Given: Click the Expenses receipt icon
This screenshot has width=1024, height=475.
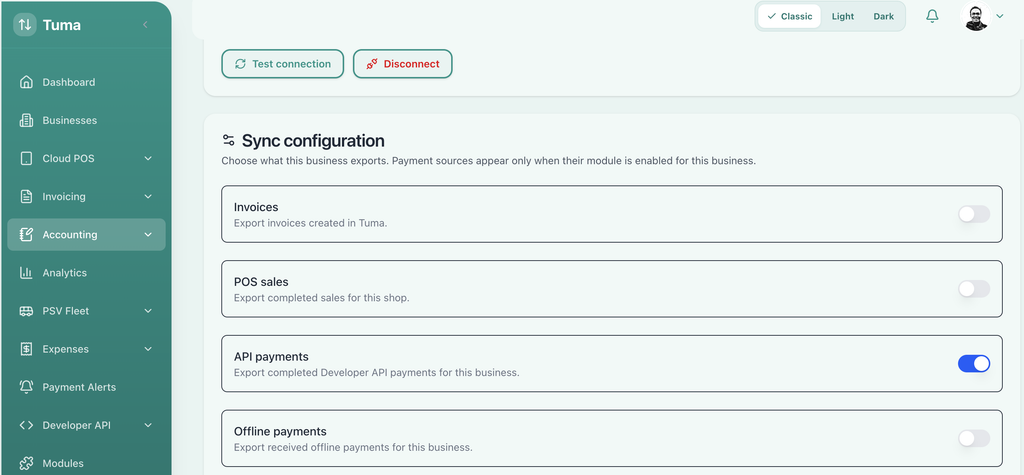Looking at the screenshot, I should pyautogui.click(x=26, y=349).
